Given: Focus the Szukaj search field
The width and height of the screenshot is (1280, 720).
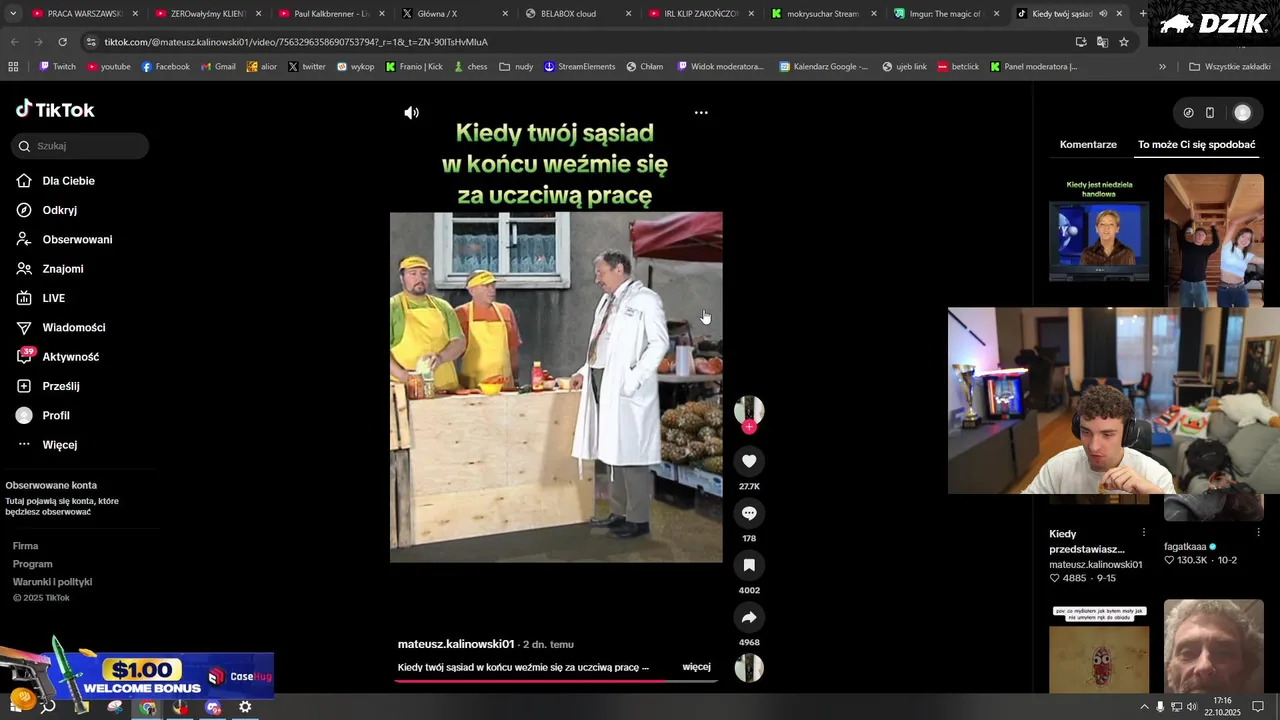Looking at the screenshot, I should pos(82,146).
